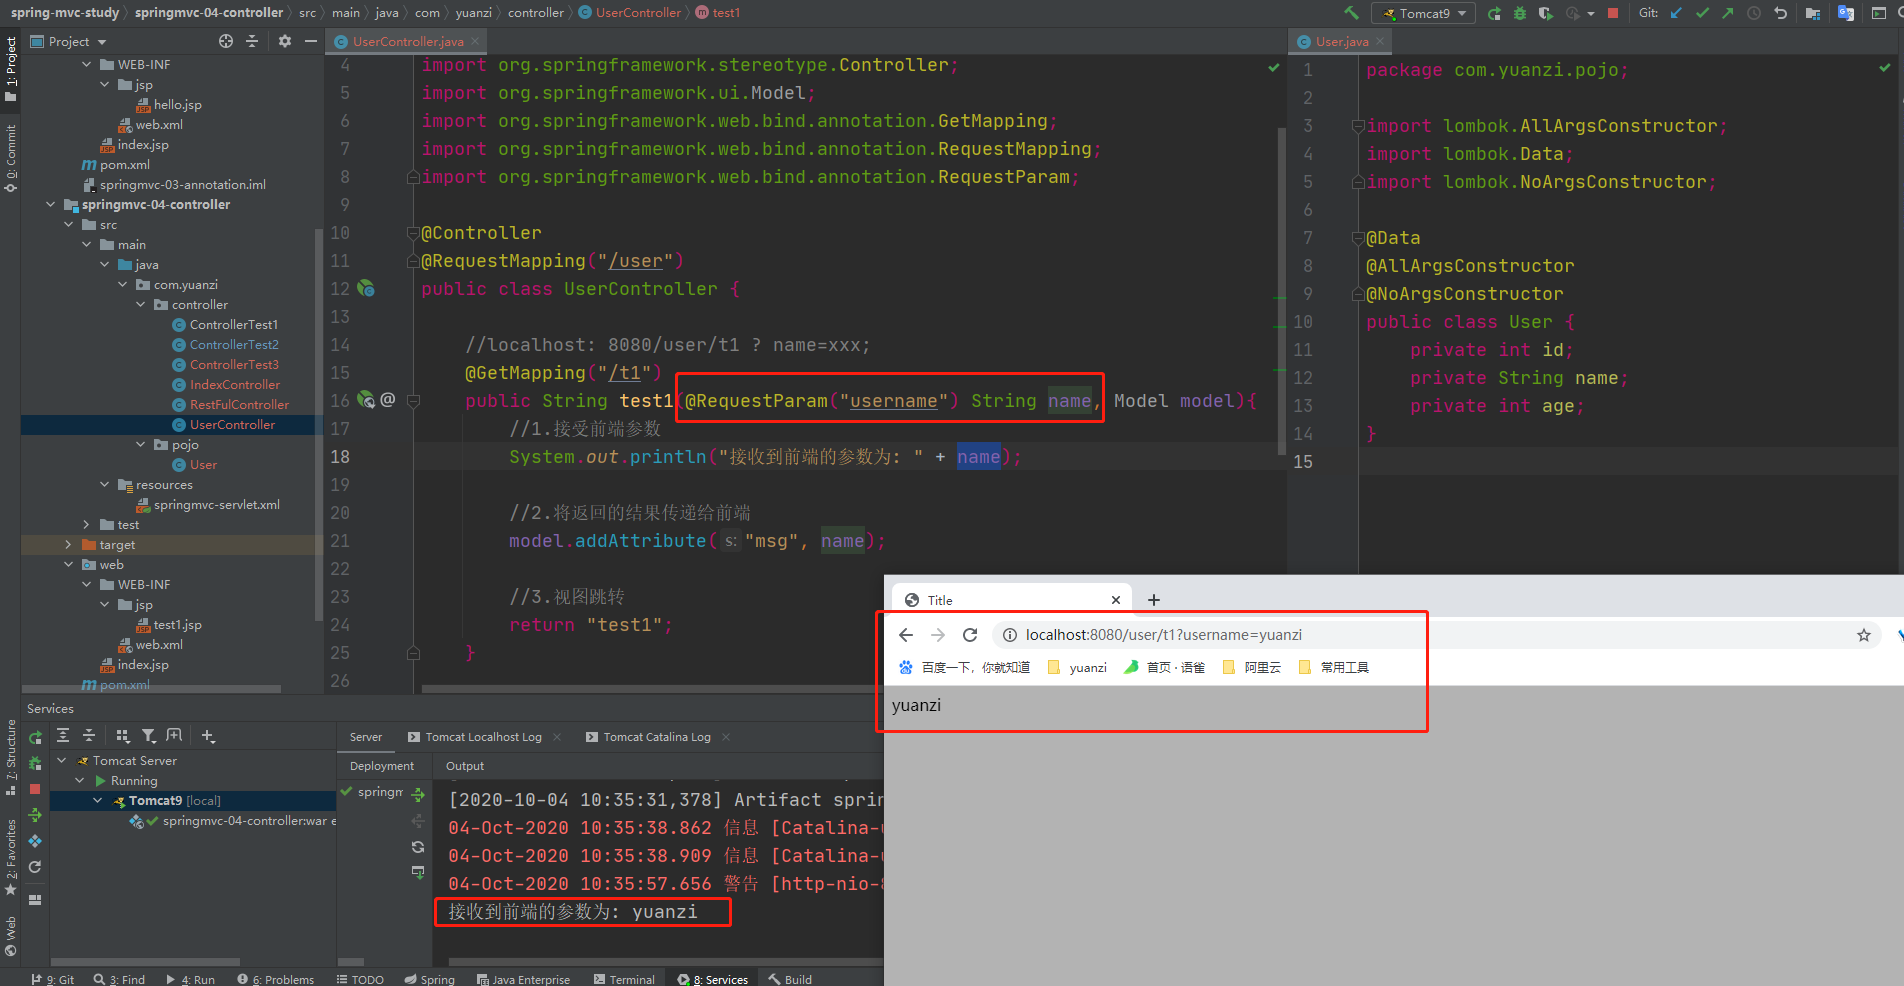Open the TODO tool window
Viewport: 1904px width, 986px height.
[360, 979]
